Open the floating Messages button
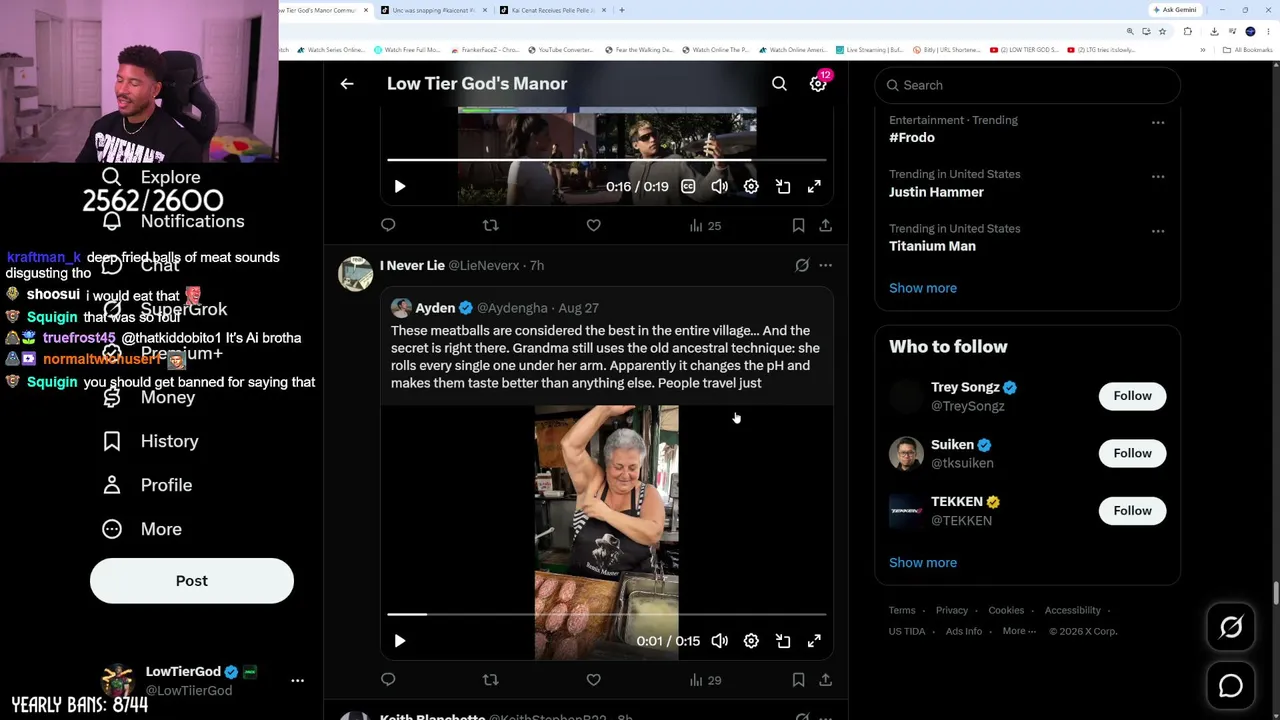1280x720 pixels. pyautogui.click(x=1231, y=686)
